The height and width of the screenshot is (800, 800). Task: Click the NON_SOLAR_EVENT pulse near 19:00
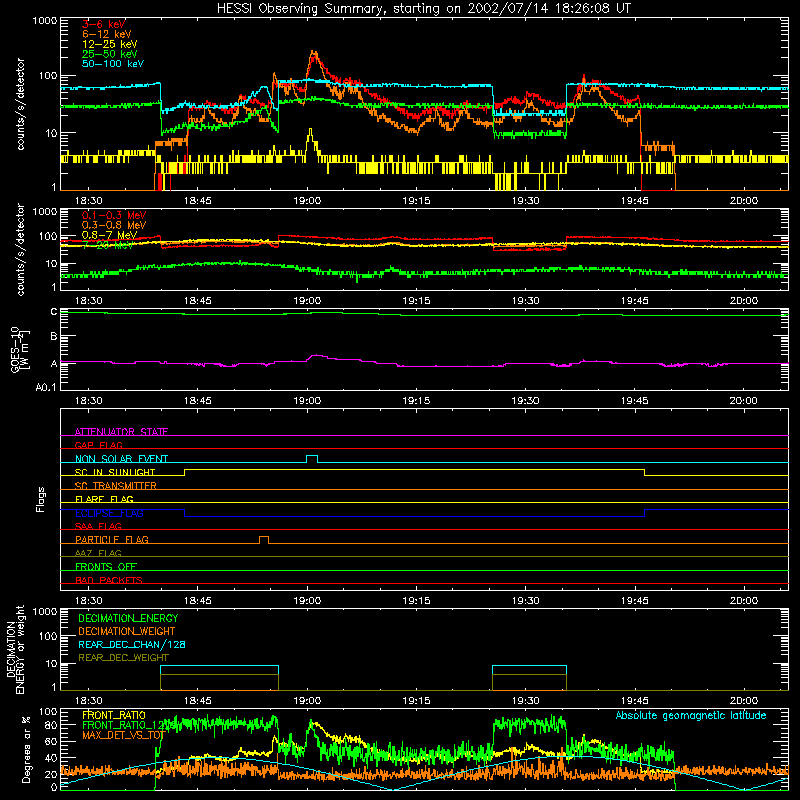312,459
